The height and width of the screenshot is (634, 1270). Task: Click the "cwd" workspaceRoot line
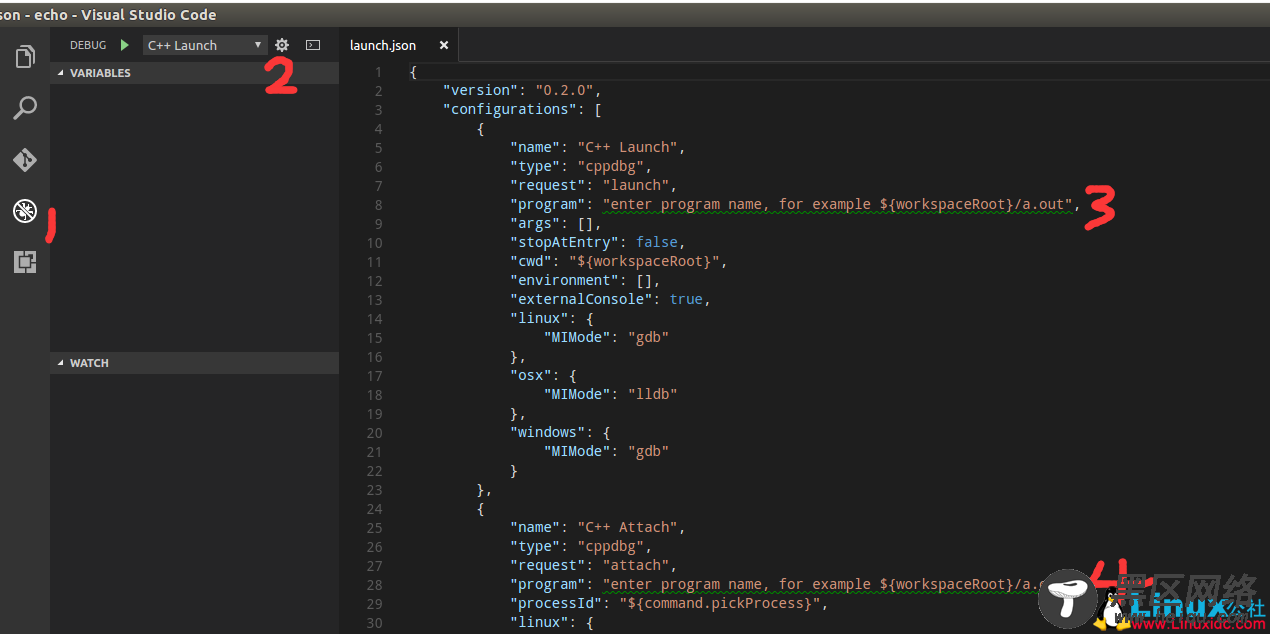[618, 261]
